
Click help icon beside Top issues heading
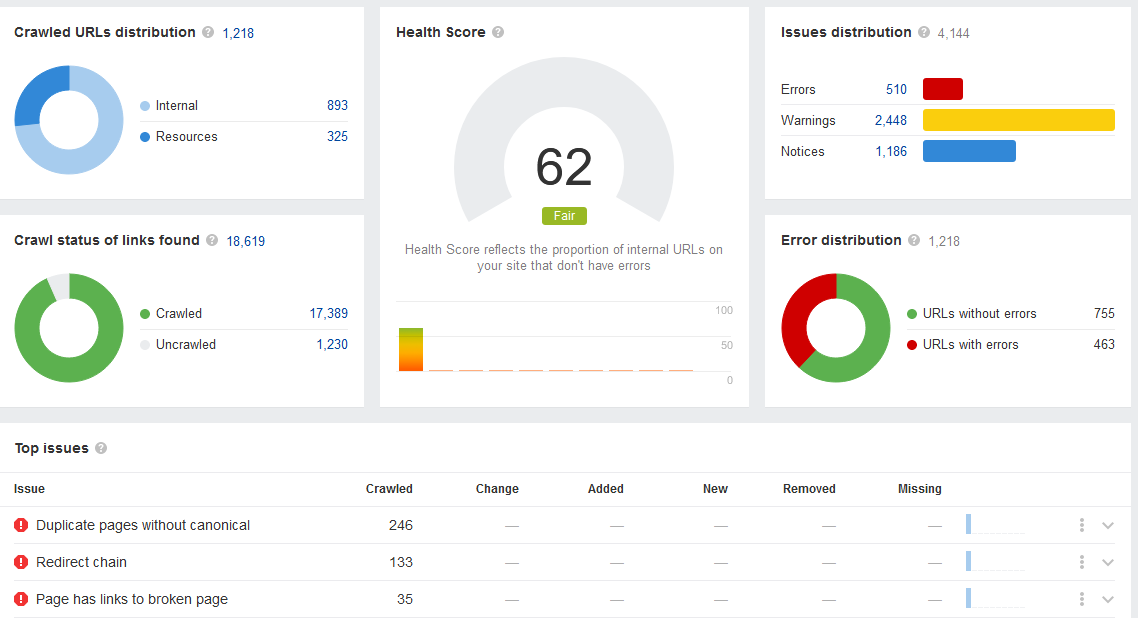point(101,448)
